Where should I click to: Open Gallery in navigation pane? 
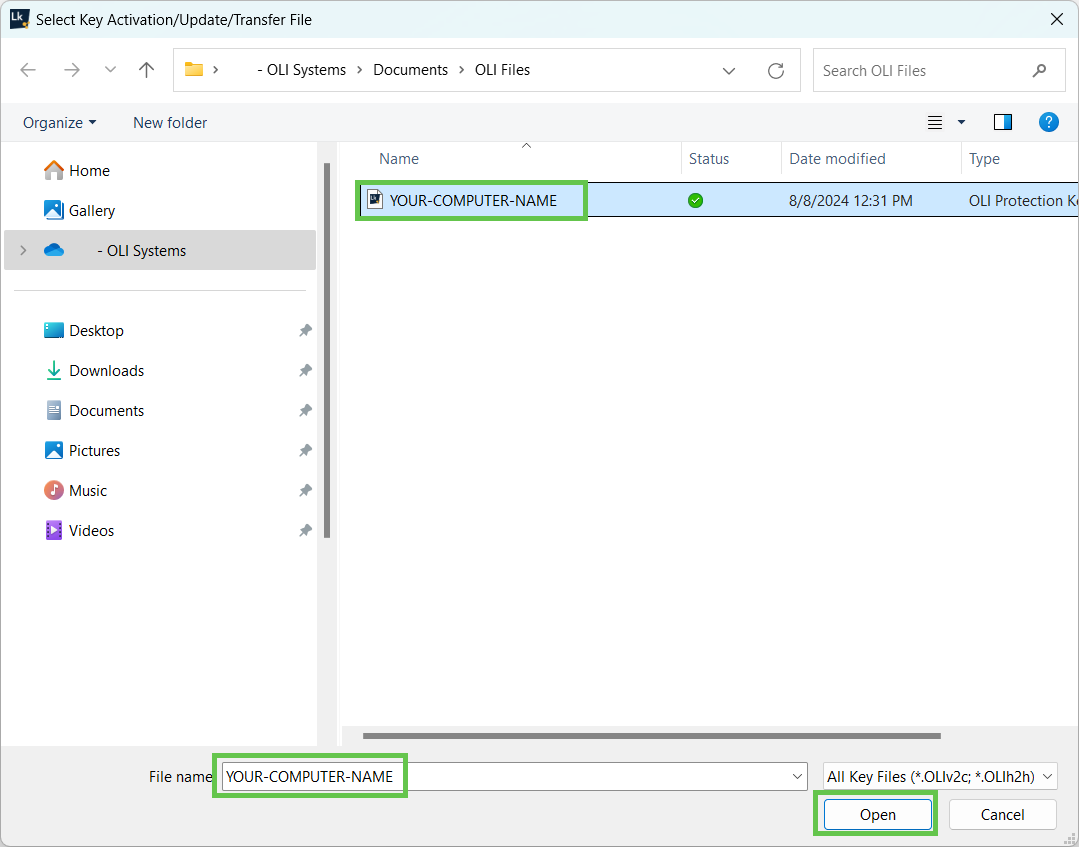[79, 211]
